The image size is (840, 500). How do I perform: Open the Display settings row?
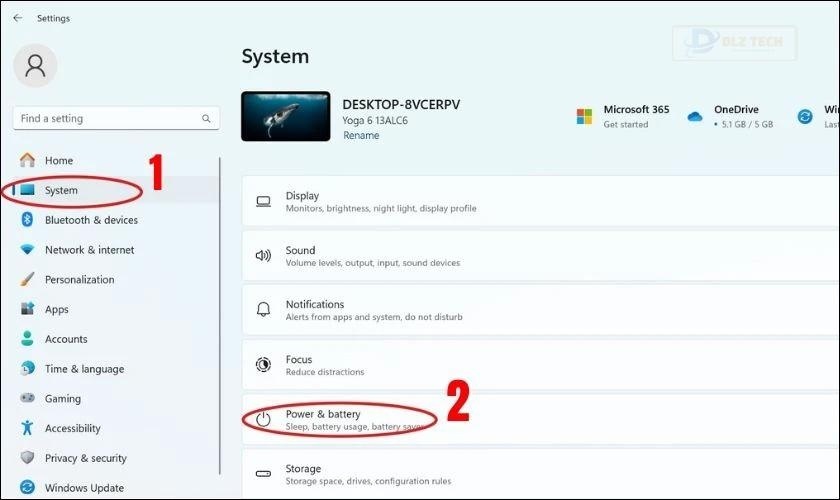(x=540, y=202)
